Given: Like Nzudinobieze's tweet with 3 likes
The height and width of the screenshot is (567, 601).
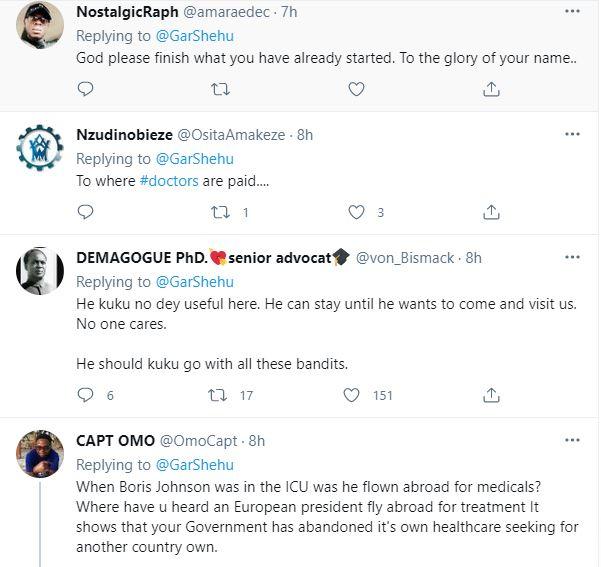Looking at the screenshot, I should (356, 212).
